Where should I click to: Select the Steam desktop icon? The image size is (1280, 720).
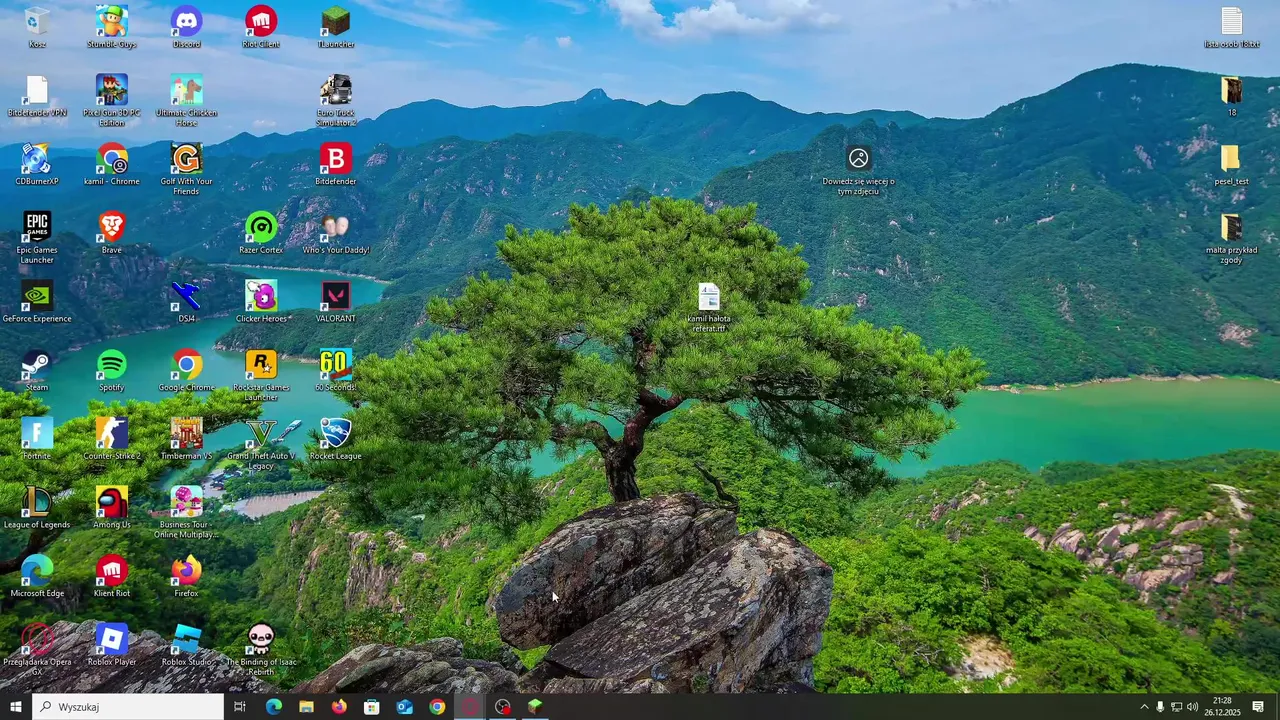[x=37, y=370]
